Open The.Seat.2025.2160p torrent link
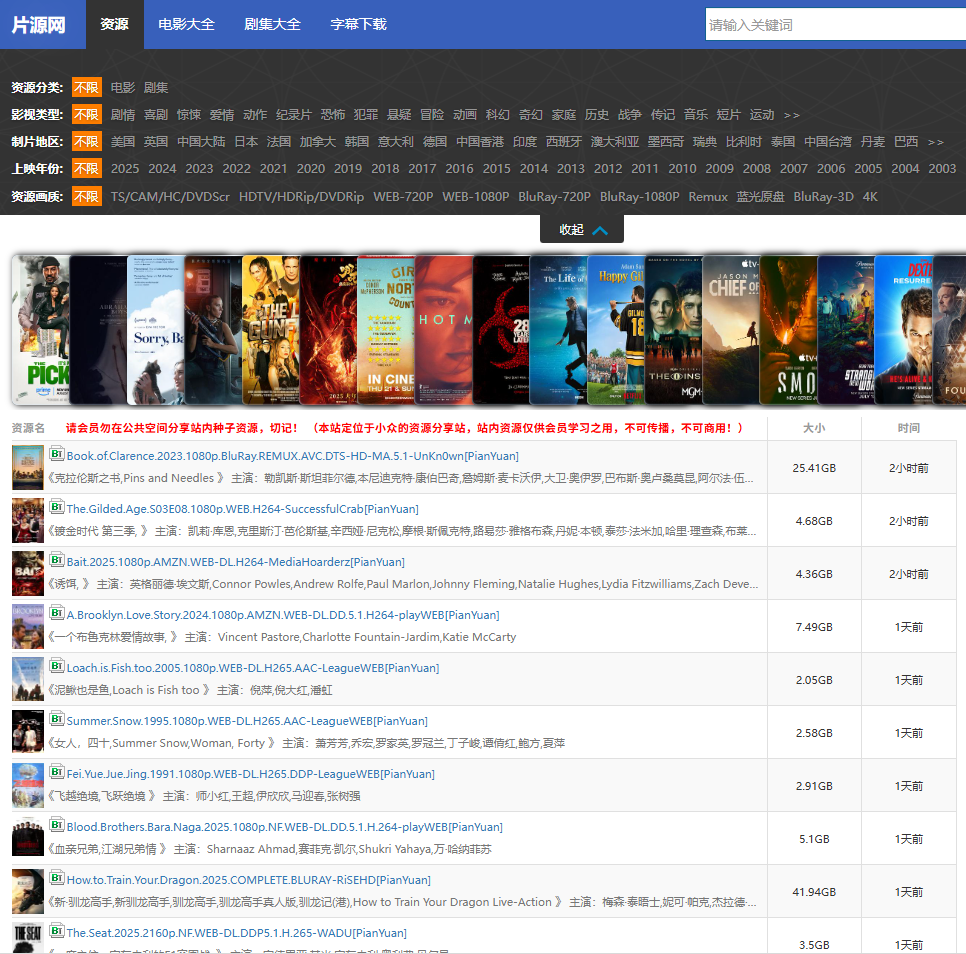Image resolution: width=966 pixels, height=954 pixels. coord(237,932)
